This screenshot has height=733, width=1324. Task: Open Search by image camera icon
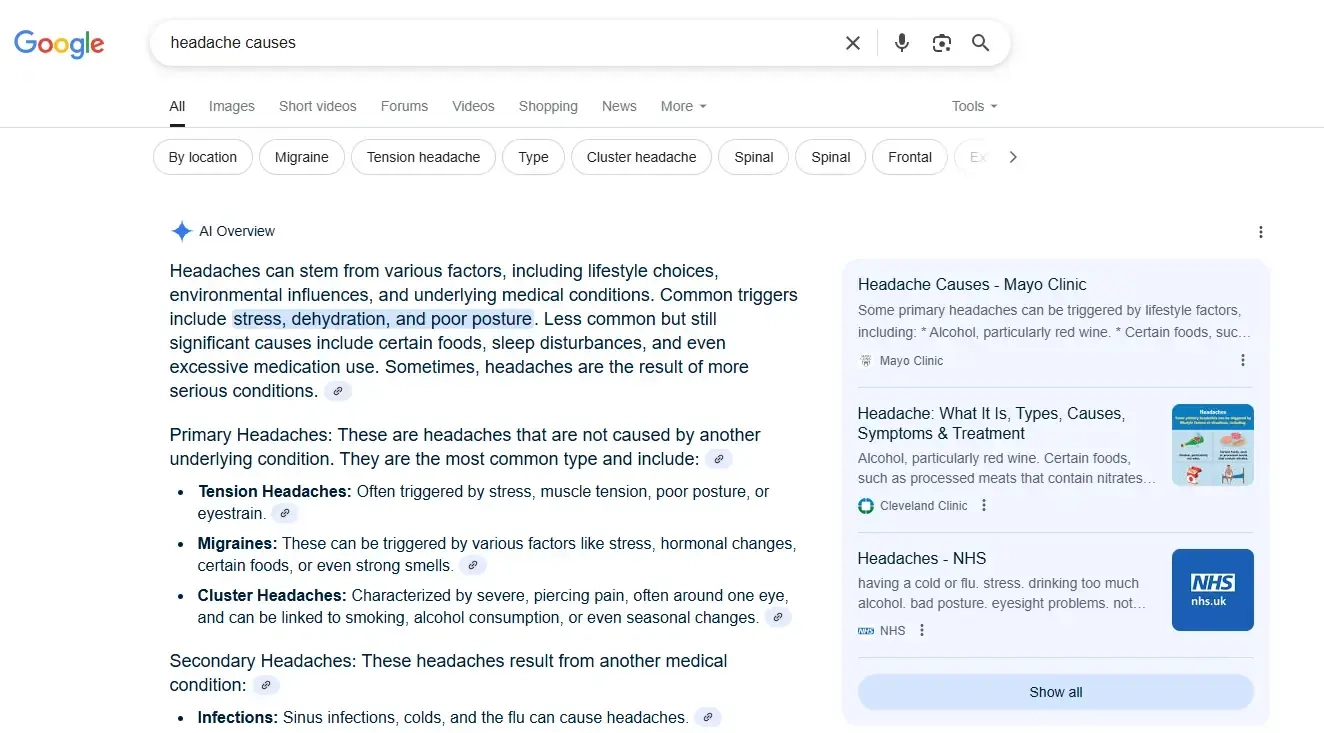pyautogui.click(x=941, y=43)
